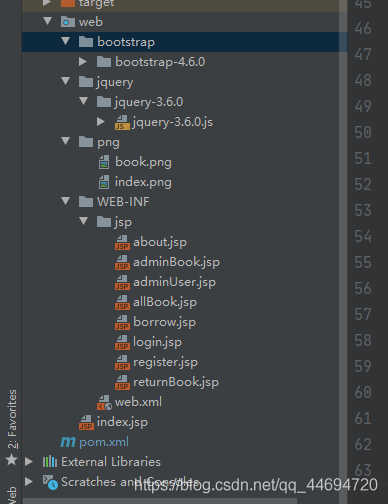The height and width of the screenshot is (504, 388).
Task: Select borrow.jsp file name
Action: (x=164, y=322)
